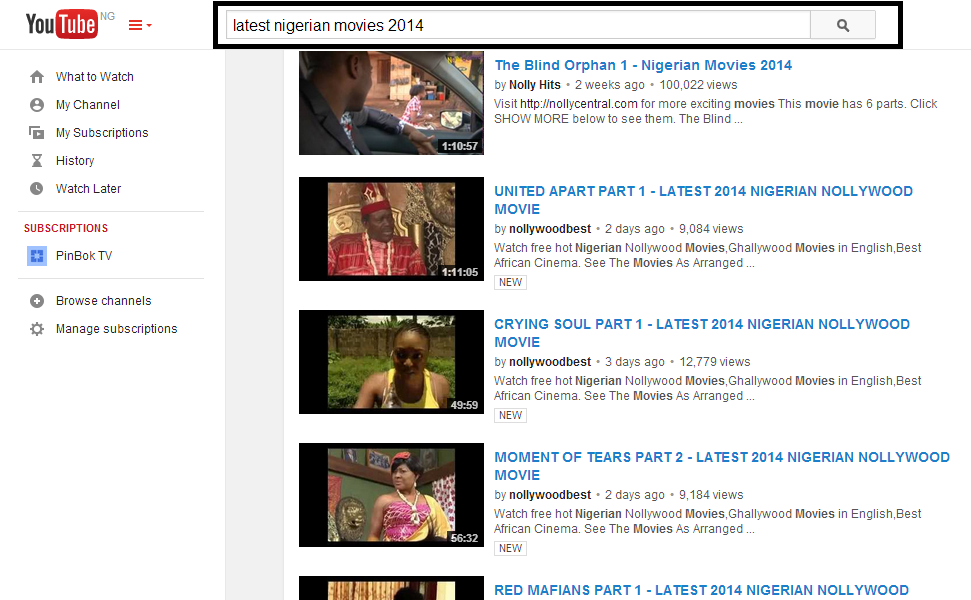
Task: Click the 1:11:05 duration label
Action: 459,272
